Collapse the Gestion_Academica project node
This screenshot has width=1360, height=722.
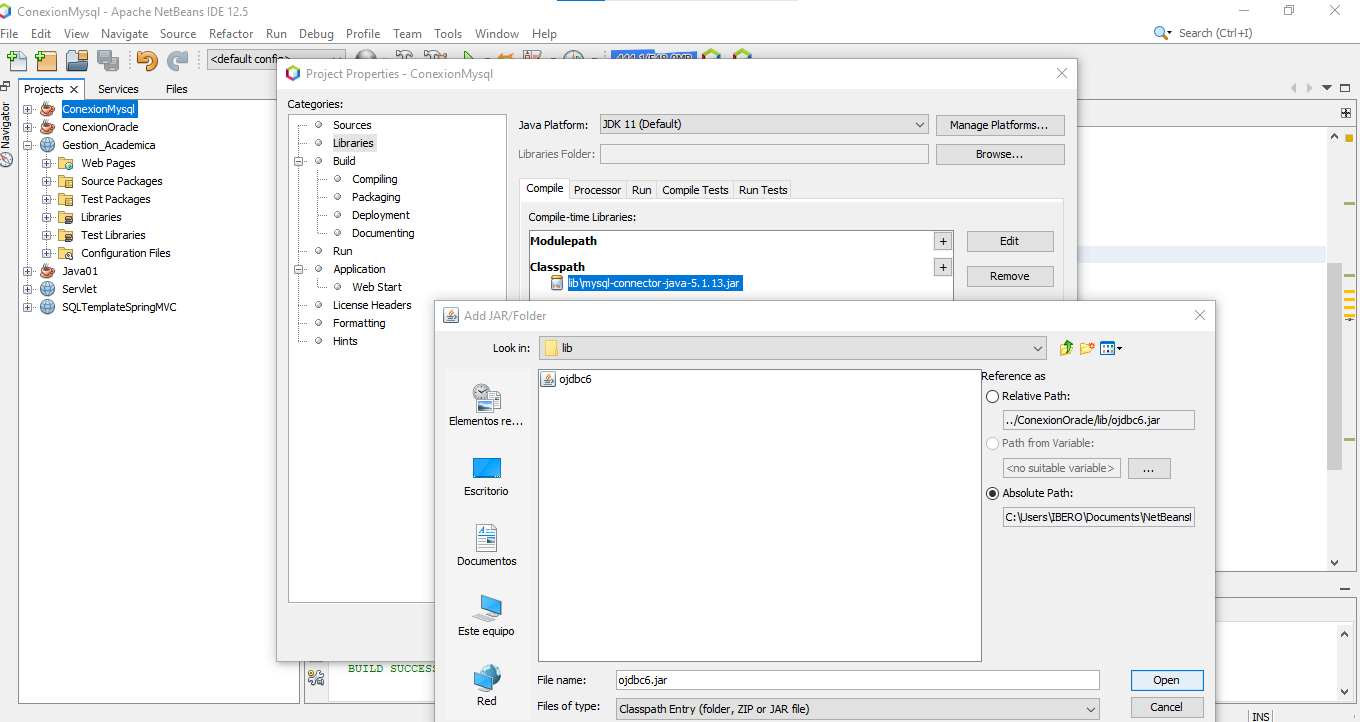(x=28, y=145)
